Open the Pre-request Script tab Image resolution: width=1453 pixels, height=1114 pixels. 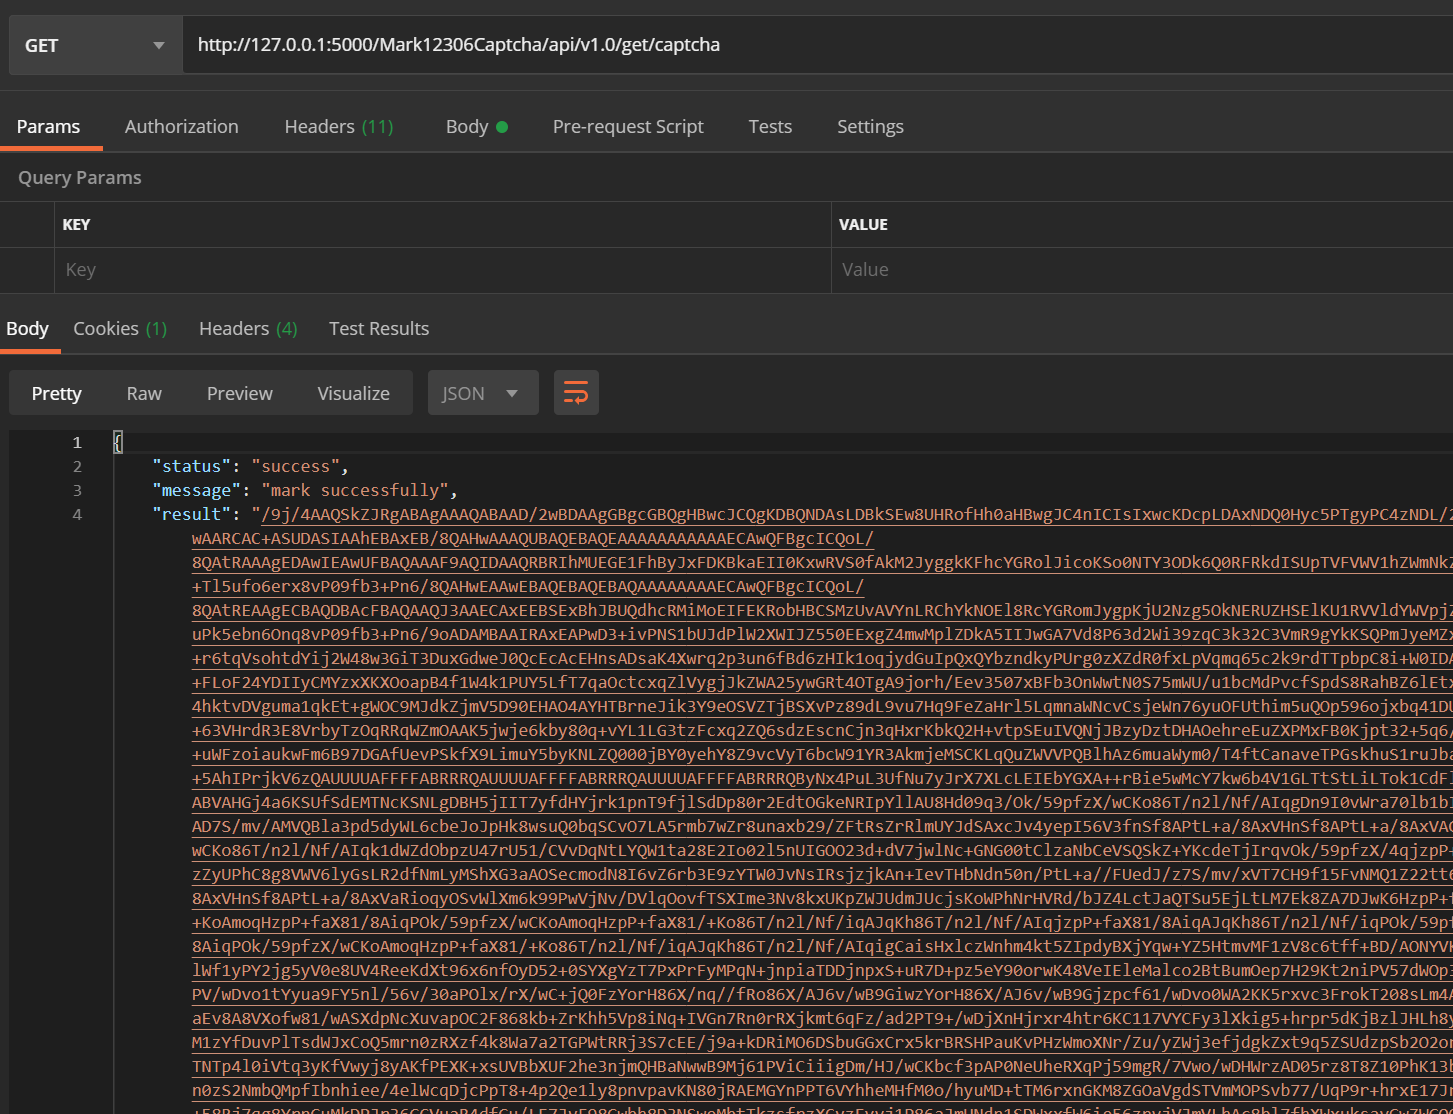coord(628,127)
